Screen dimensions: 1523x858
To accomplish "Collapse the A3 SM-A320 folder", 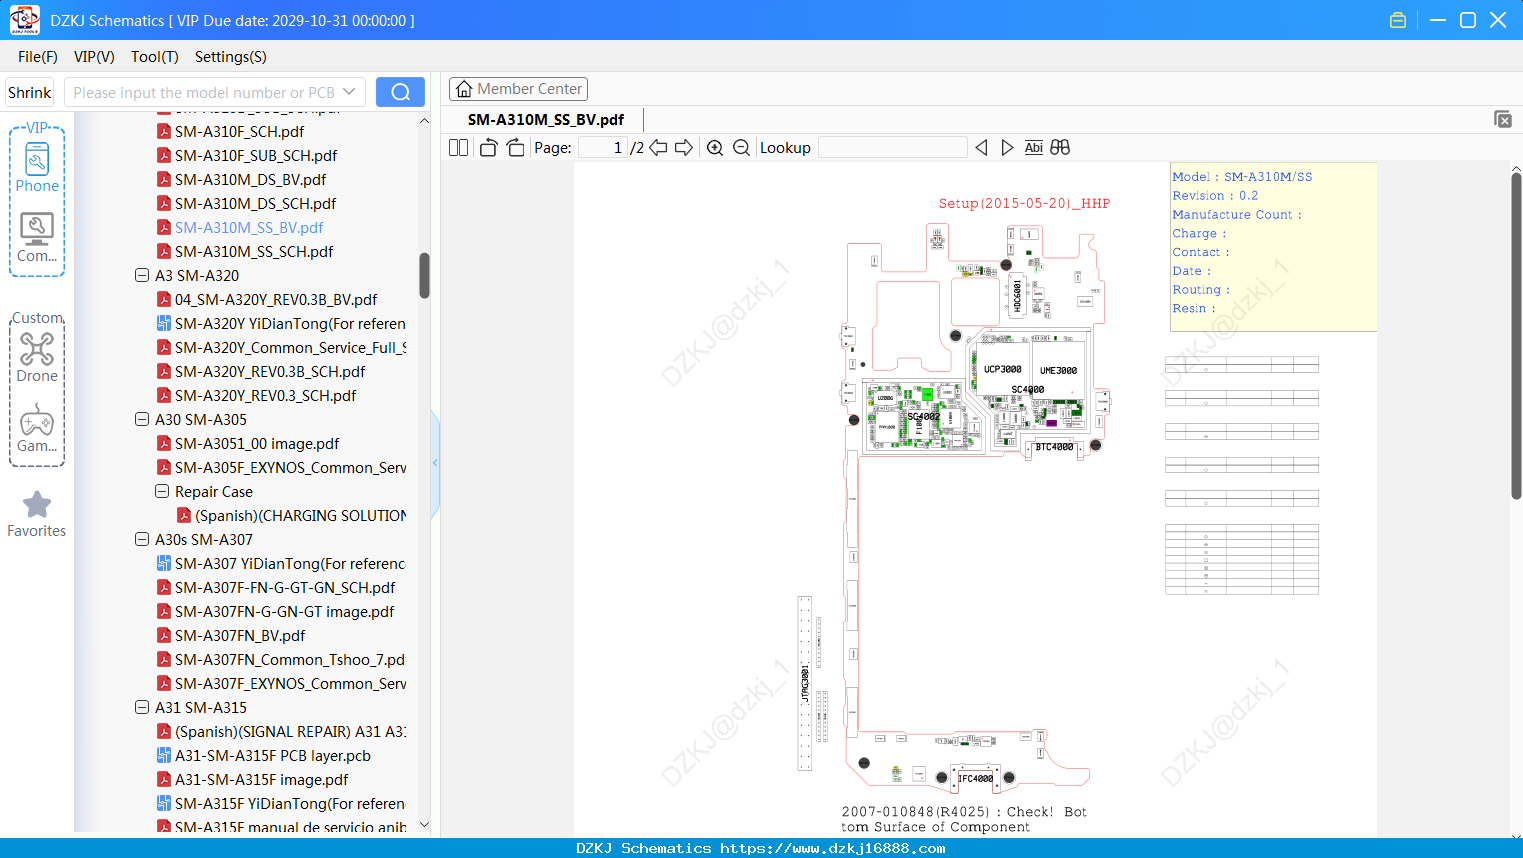I will tap(142, 275).
